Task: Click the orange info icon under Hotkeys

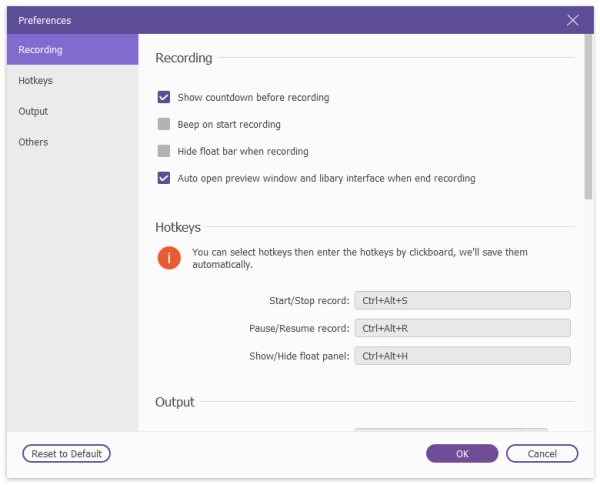Action: 169,259
